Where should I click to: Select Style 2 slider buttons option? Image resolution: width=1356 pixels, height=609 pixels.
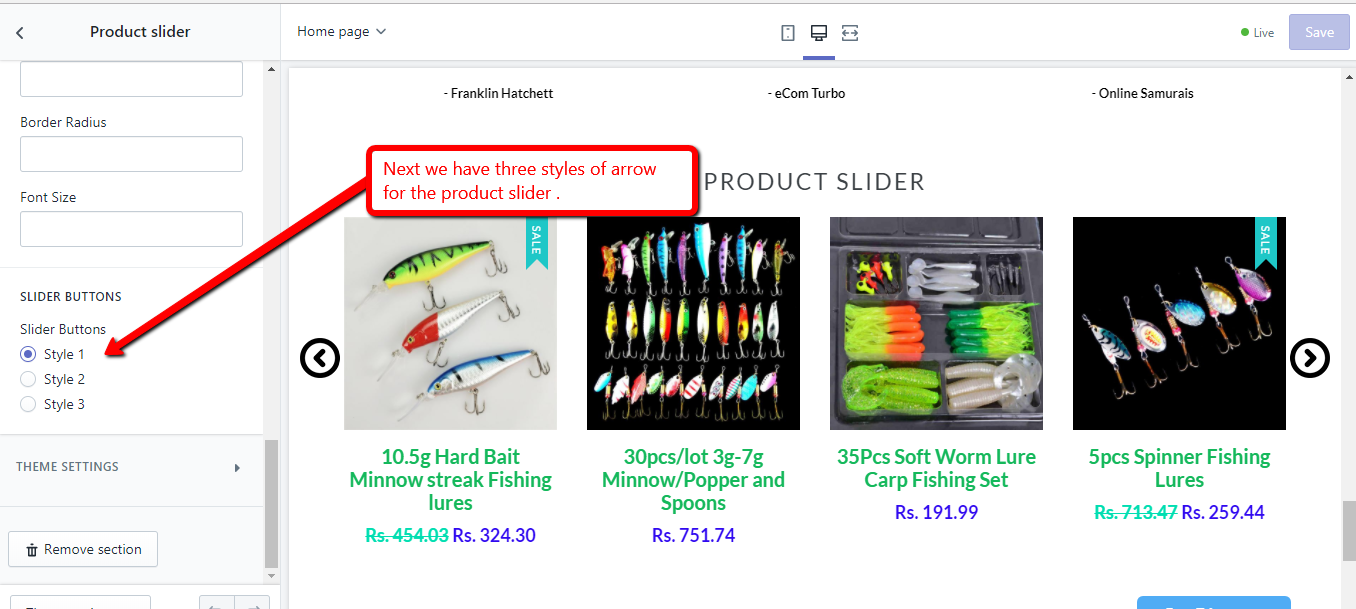(28, 379)
